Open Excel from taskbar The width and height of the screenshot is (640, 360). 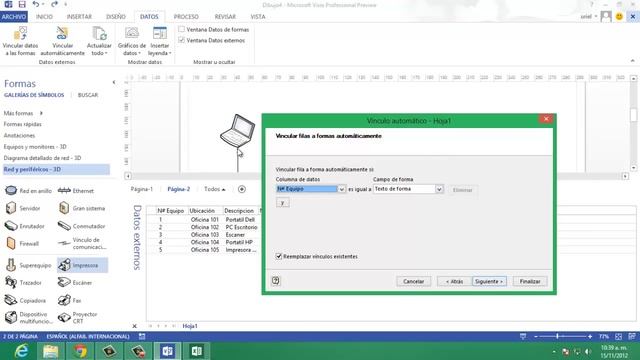click(197, 351)
